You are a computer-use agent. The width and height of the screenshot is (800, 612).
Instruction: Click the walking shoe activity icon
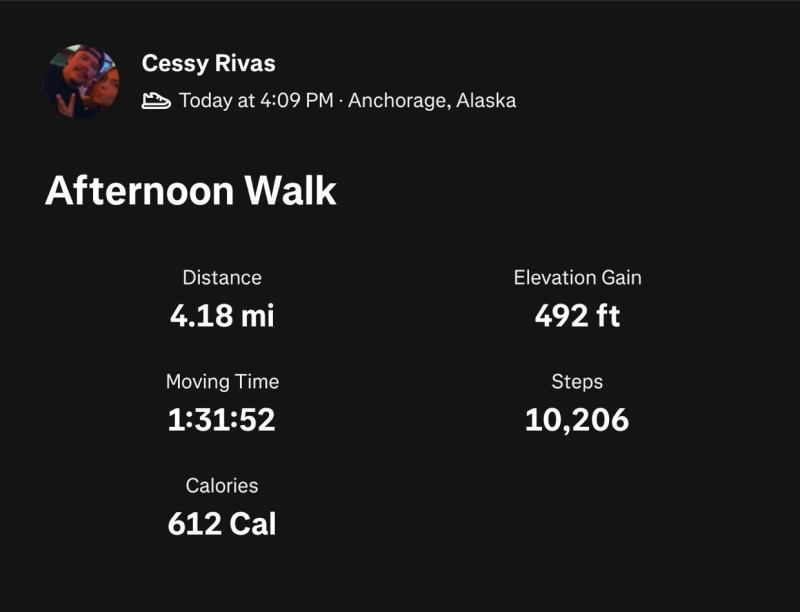156,100
